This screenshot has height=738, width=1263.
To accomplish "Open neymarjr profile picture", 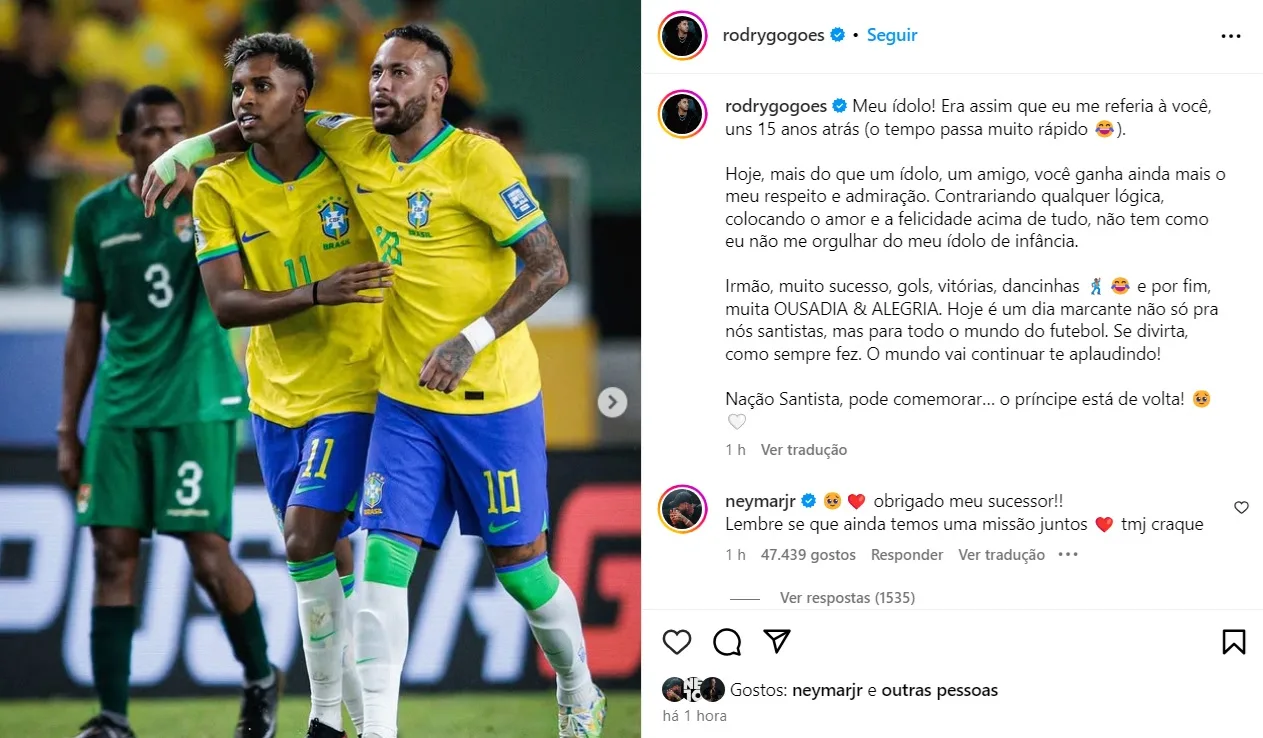I will [x=684, y=509].
